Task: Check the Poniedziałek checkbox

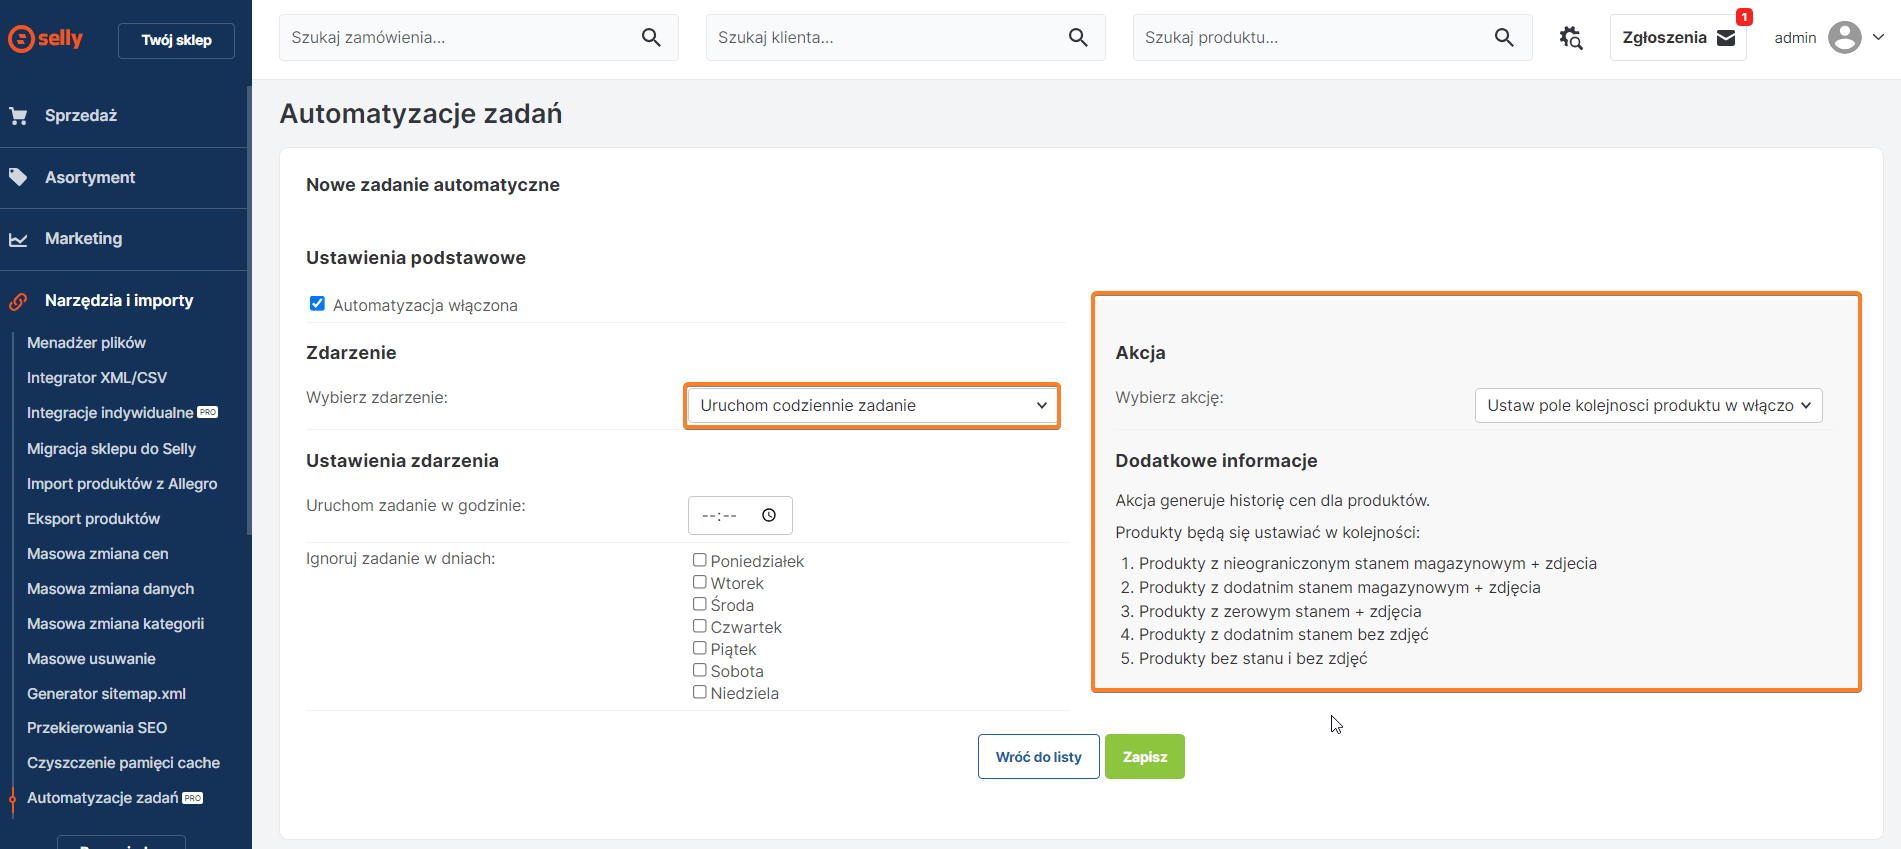Action: (x=700, y=561)
